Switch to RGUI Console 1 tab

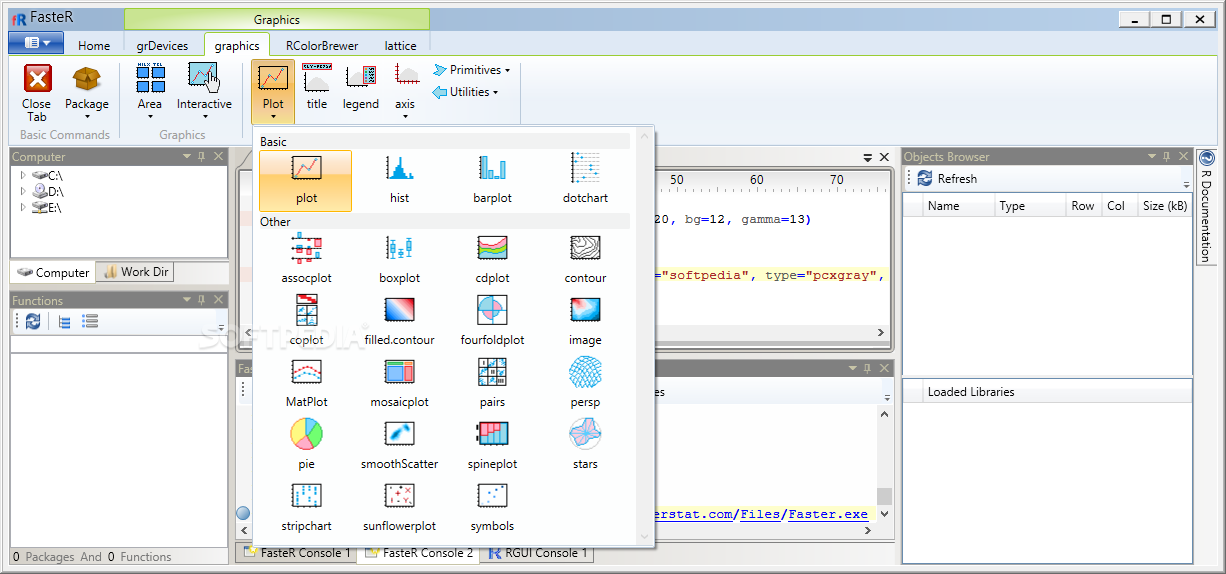538,553
